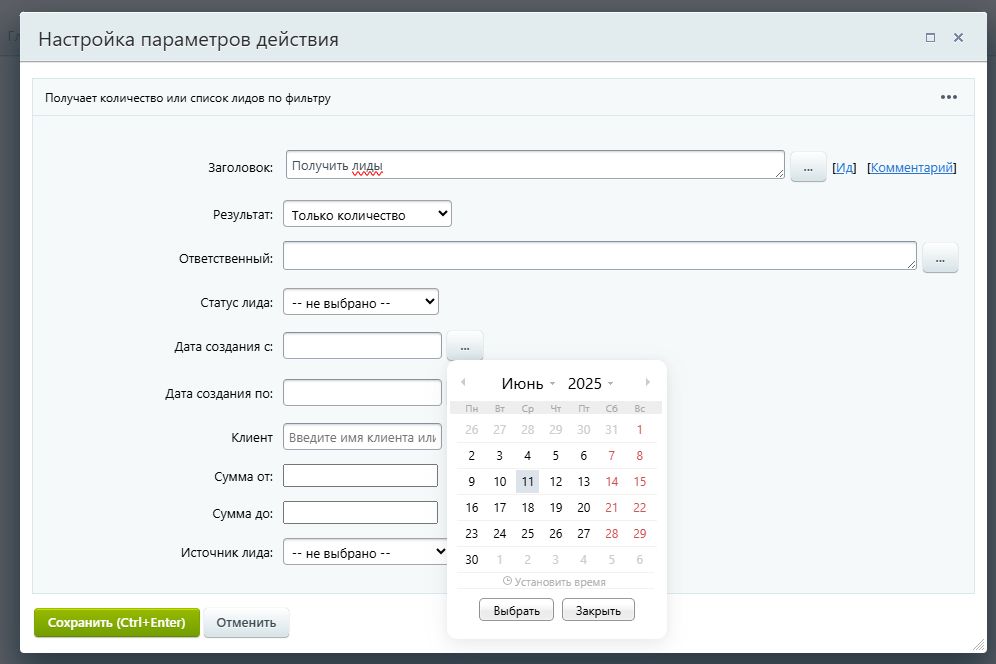This screenshot has height=664, width=996.
Task: Click the Ид link
Action: (x=844, y=168)
